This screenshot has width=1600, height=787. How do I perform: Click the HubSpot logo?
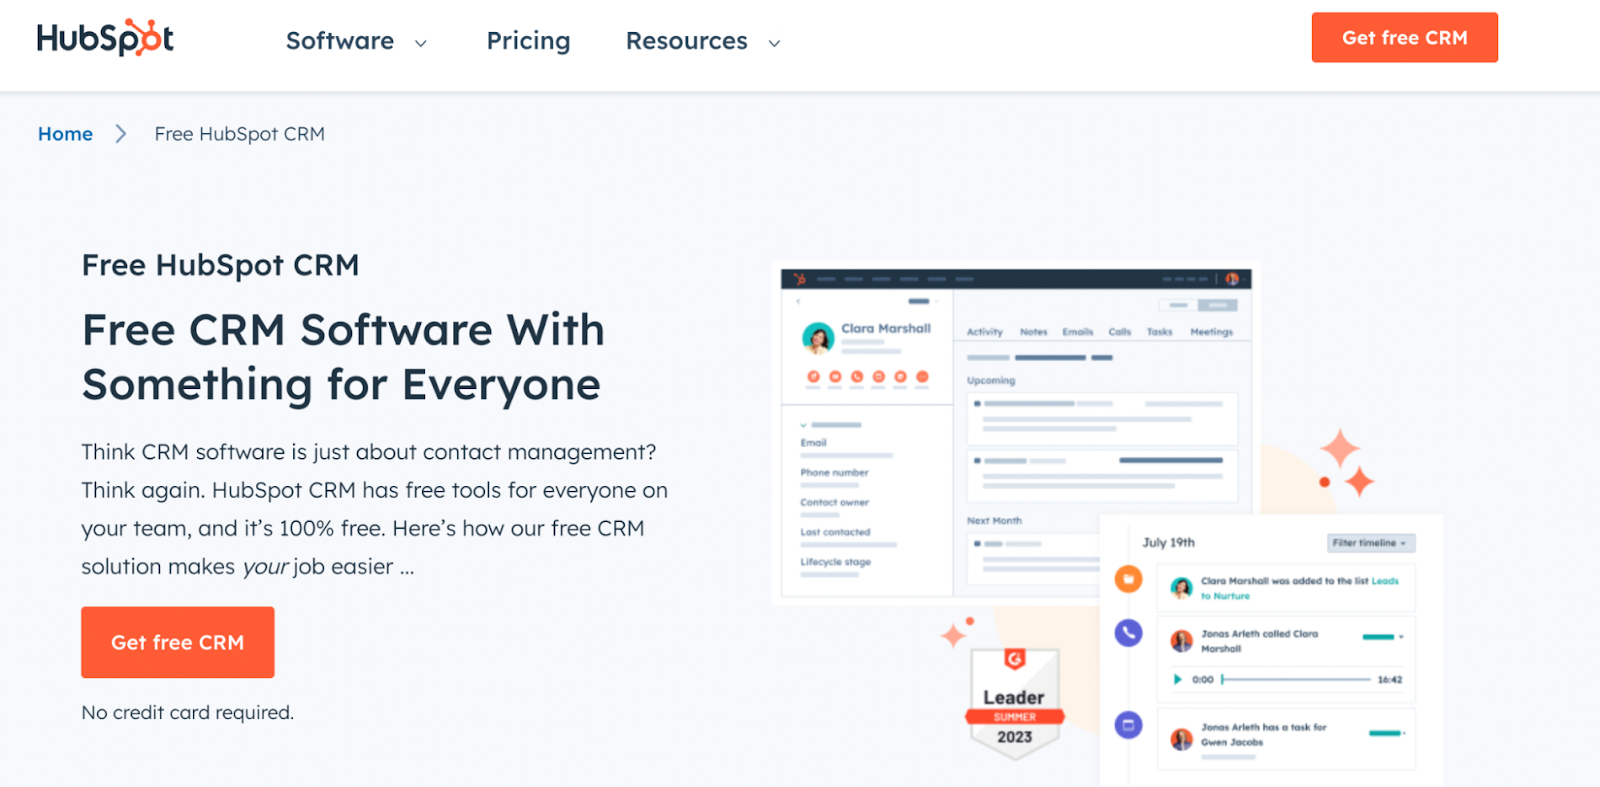point(105,38)
